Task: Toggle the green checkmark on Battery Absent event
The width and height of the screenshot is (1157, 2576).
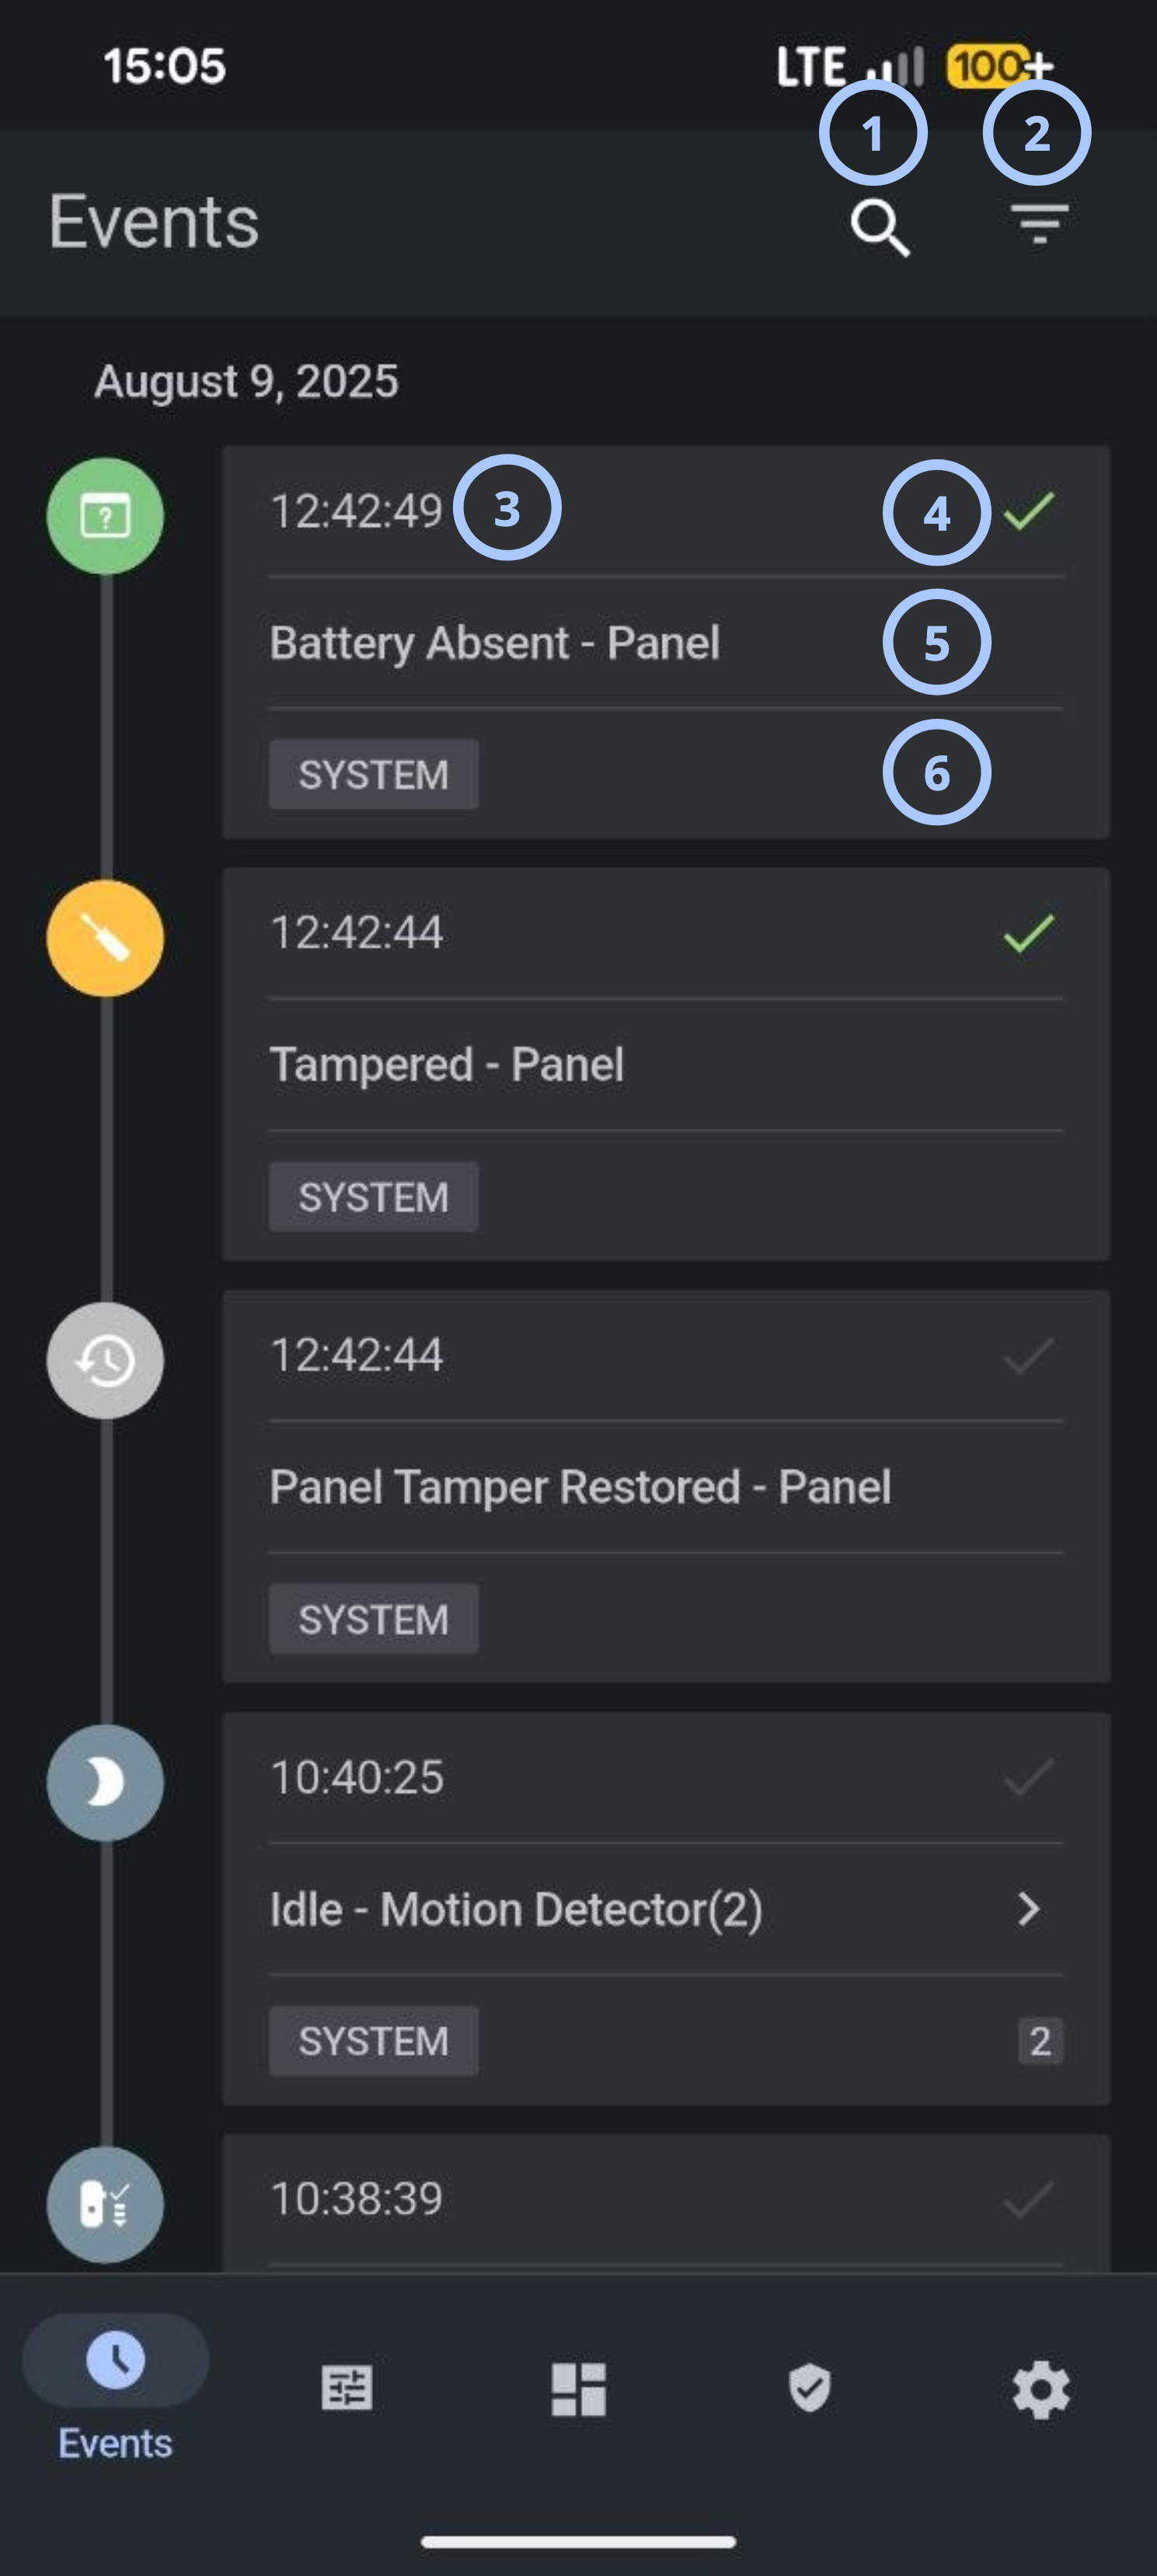Action: tap(1028, 511)
